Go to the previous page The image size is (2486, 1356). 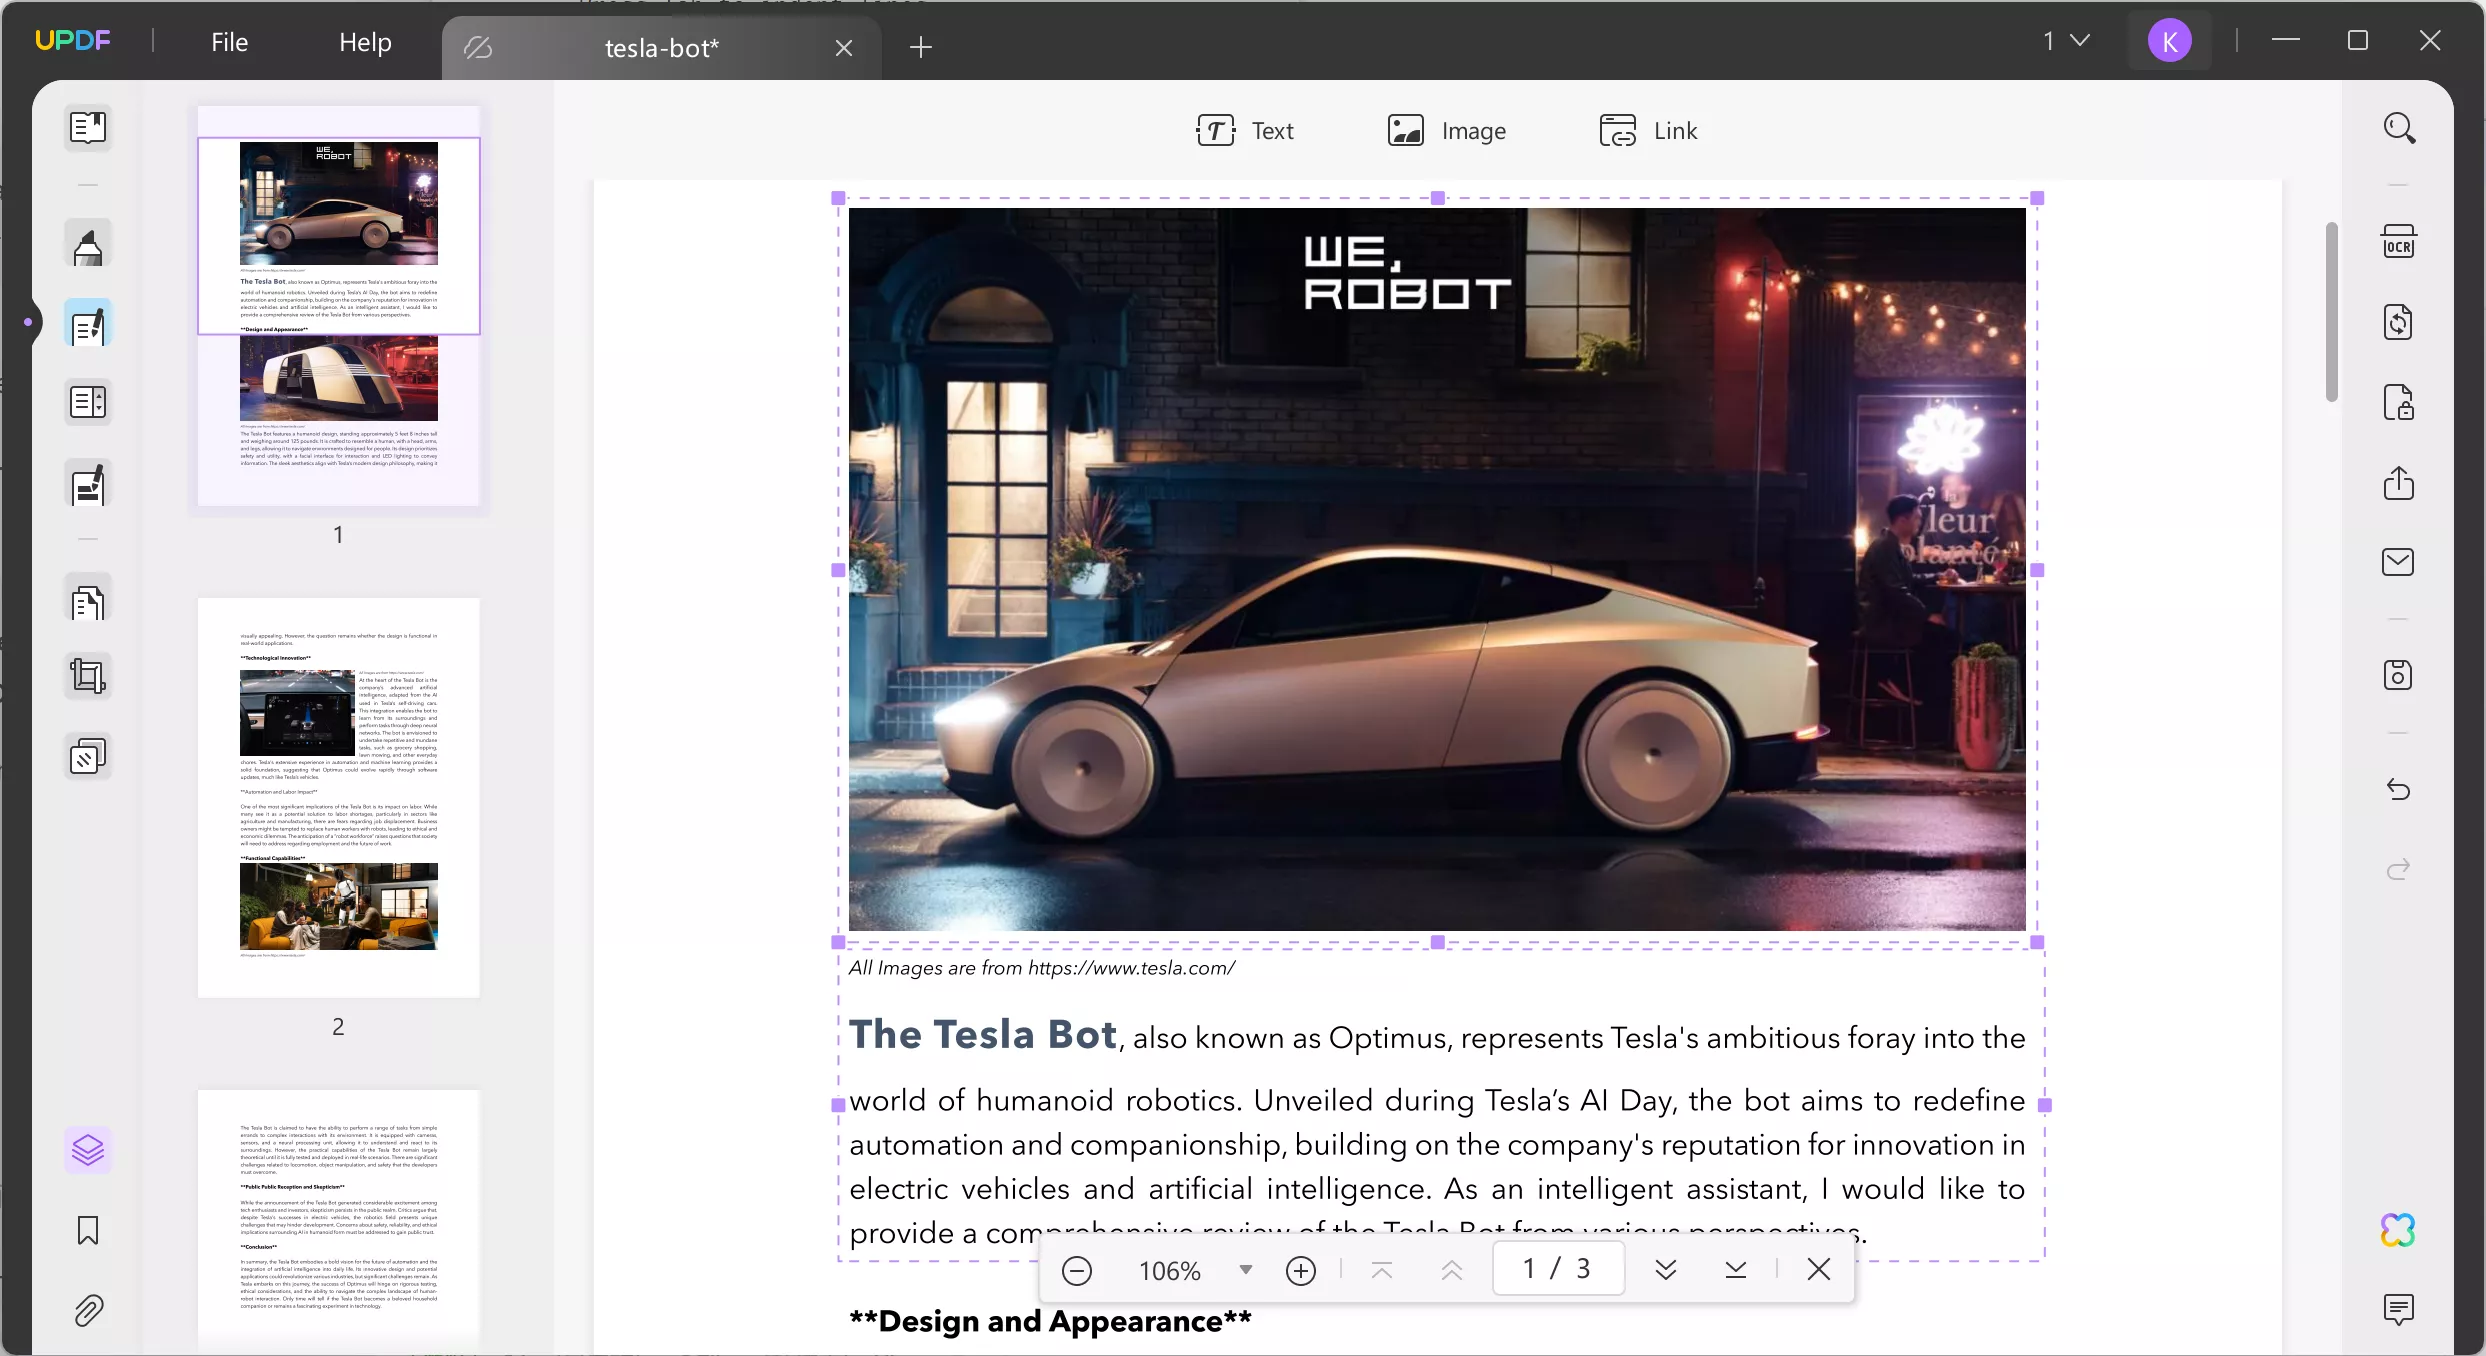pos(1452,1270)
